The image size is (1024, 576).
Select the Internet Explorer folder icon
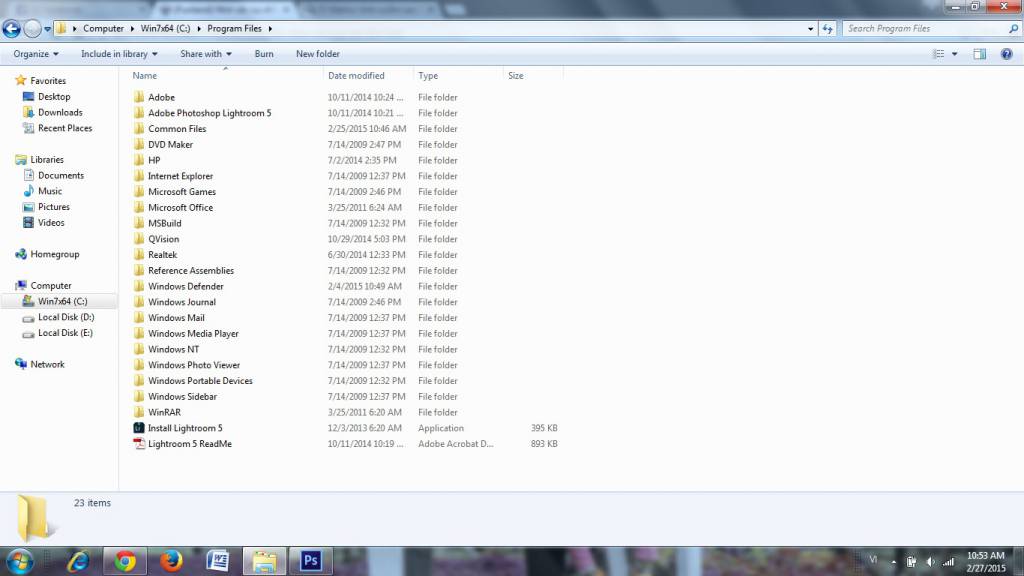[138, 176]
